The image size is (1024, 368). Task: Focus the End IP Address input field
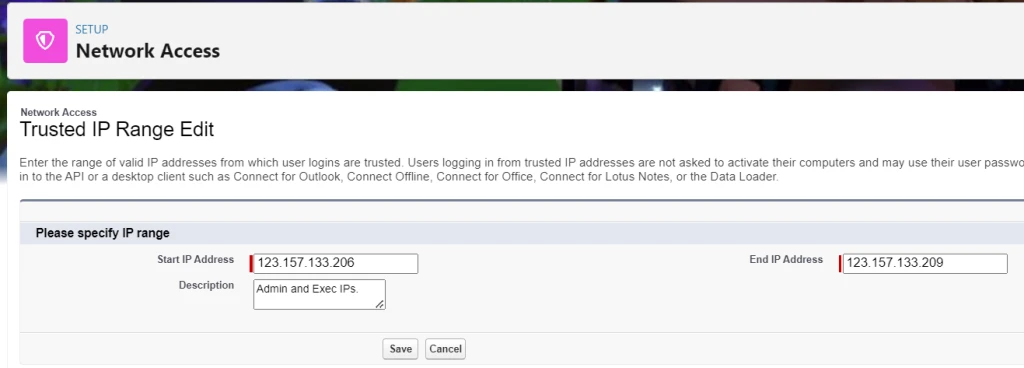(x=925, y=263)
